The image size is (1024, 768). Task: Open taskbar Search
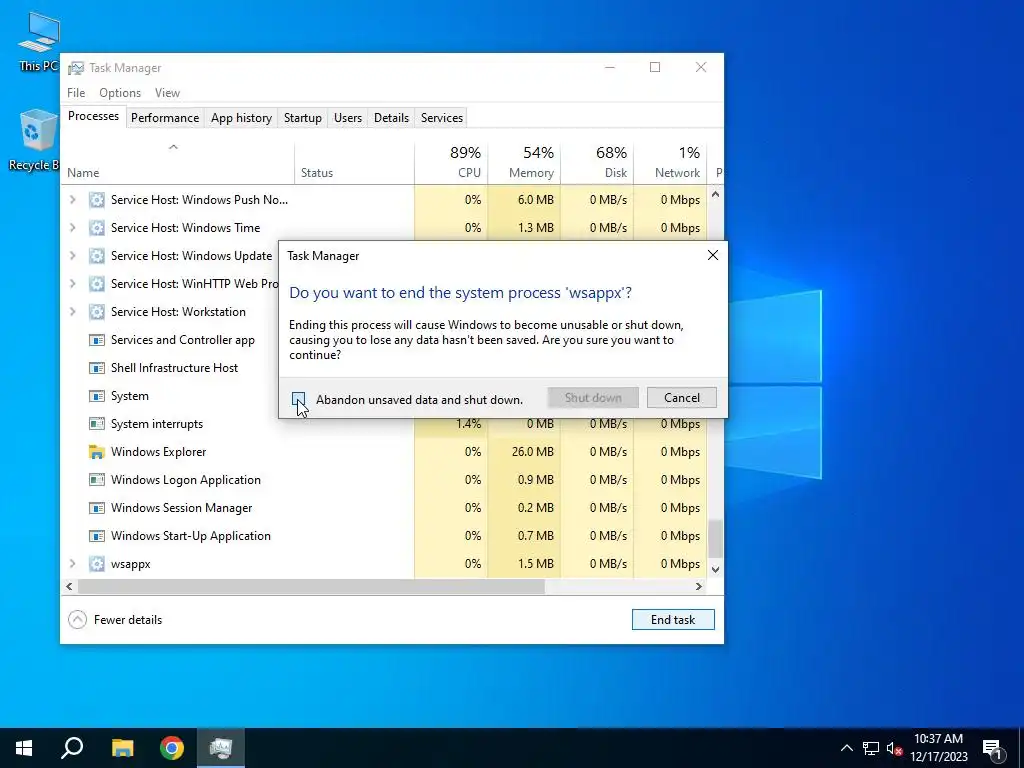coord(72,748)
